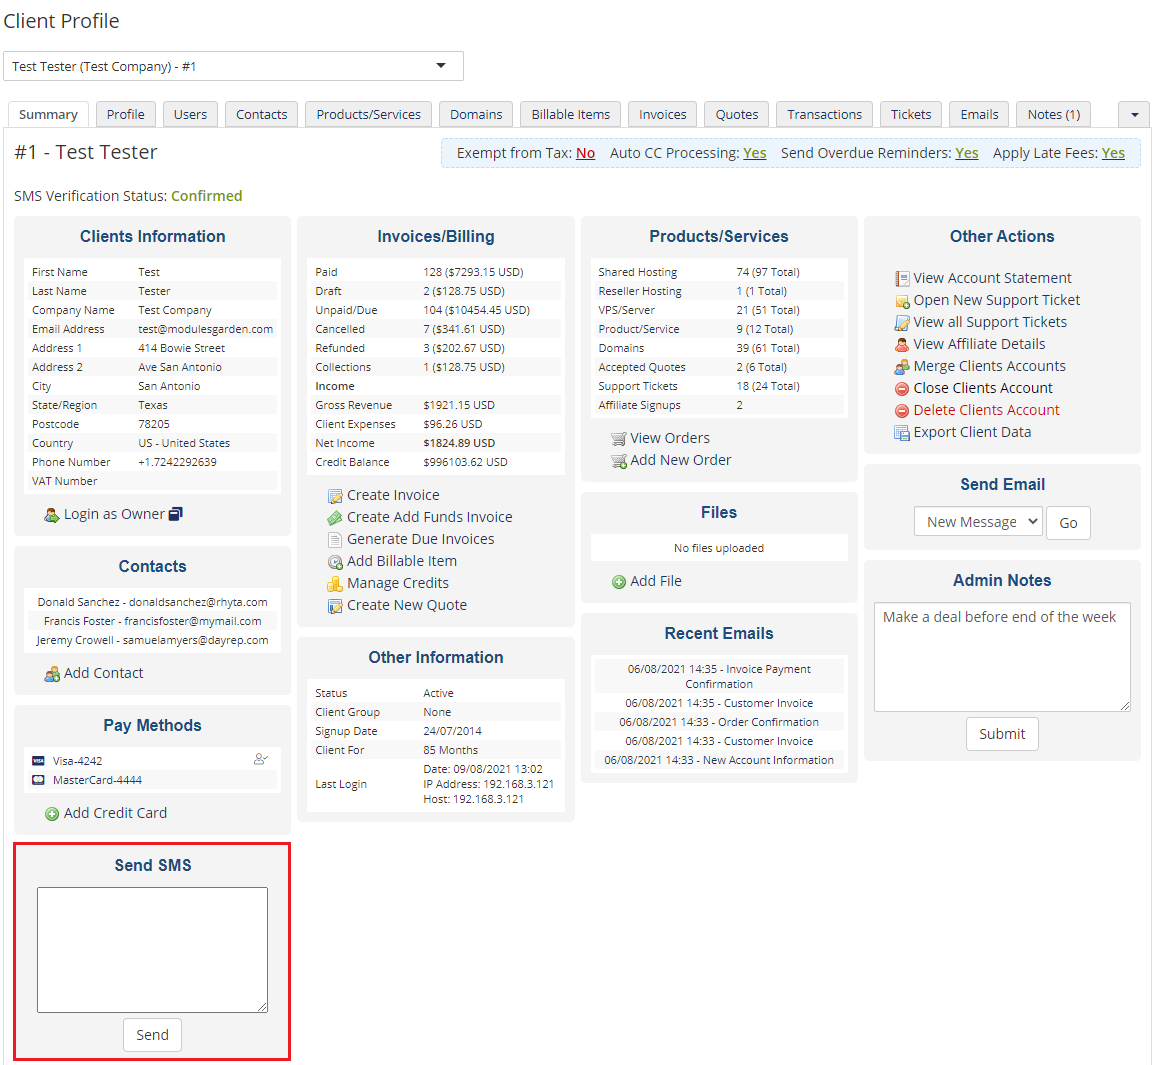Click the View Orders cart icon
This screenshot has height=1065, width=1156.
(x=619, y=439)
